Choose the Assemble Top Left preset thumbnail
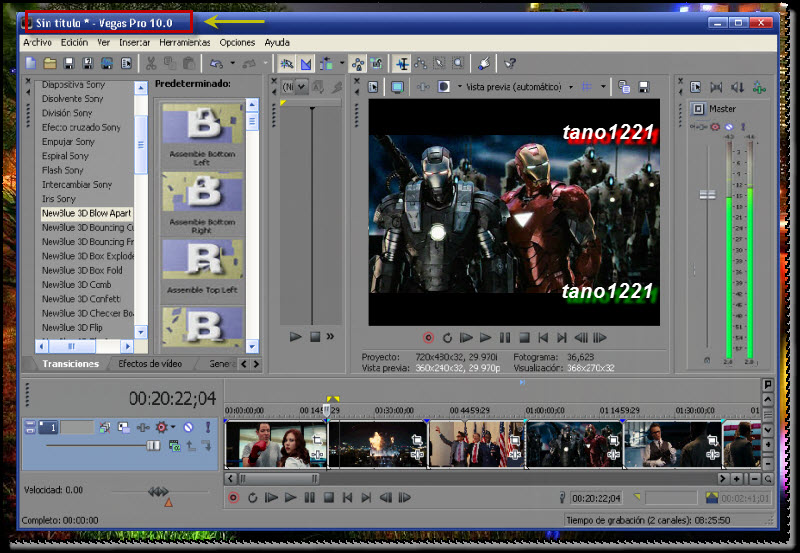Viewport: 800px width, 553px height. (203, 260)
